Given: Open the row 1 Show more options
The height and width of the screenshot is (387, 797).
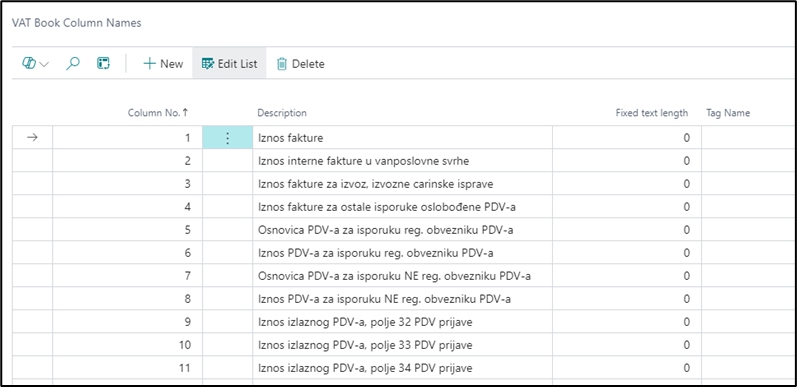Looking at the screenshot, I should pyautogui.click(x=227, y=138).
